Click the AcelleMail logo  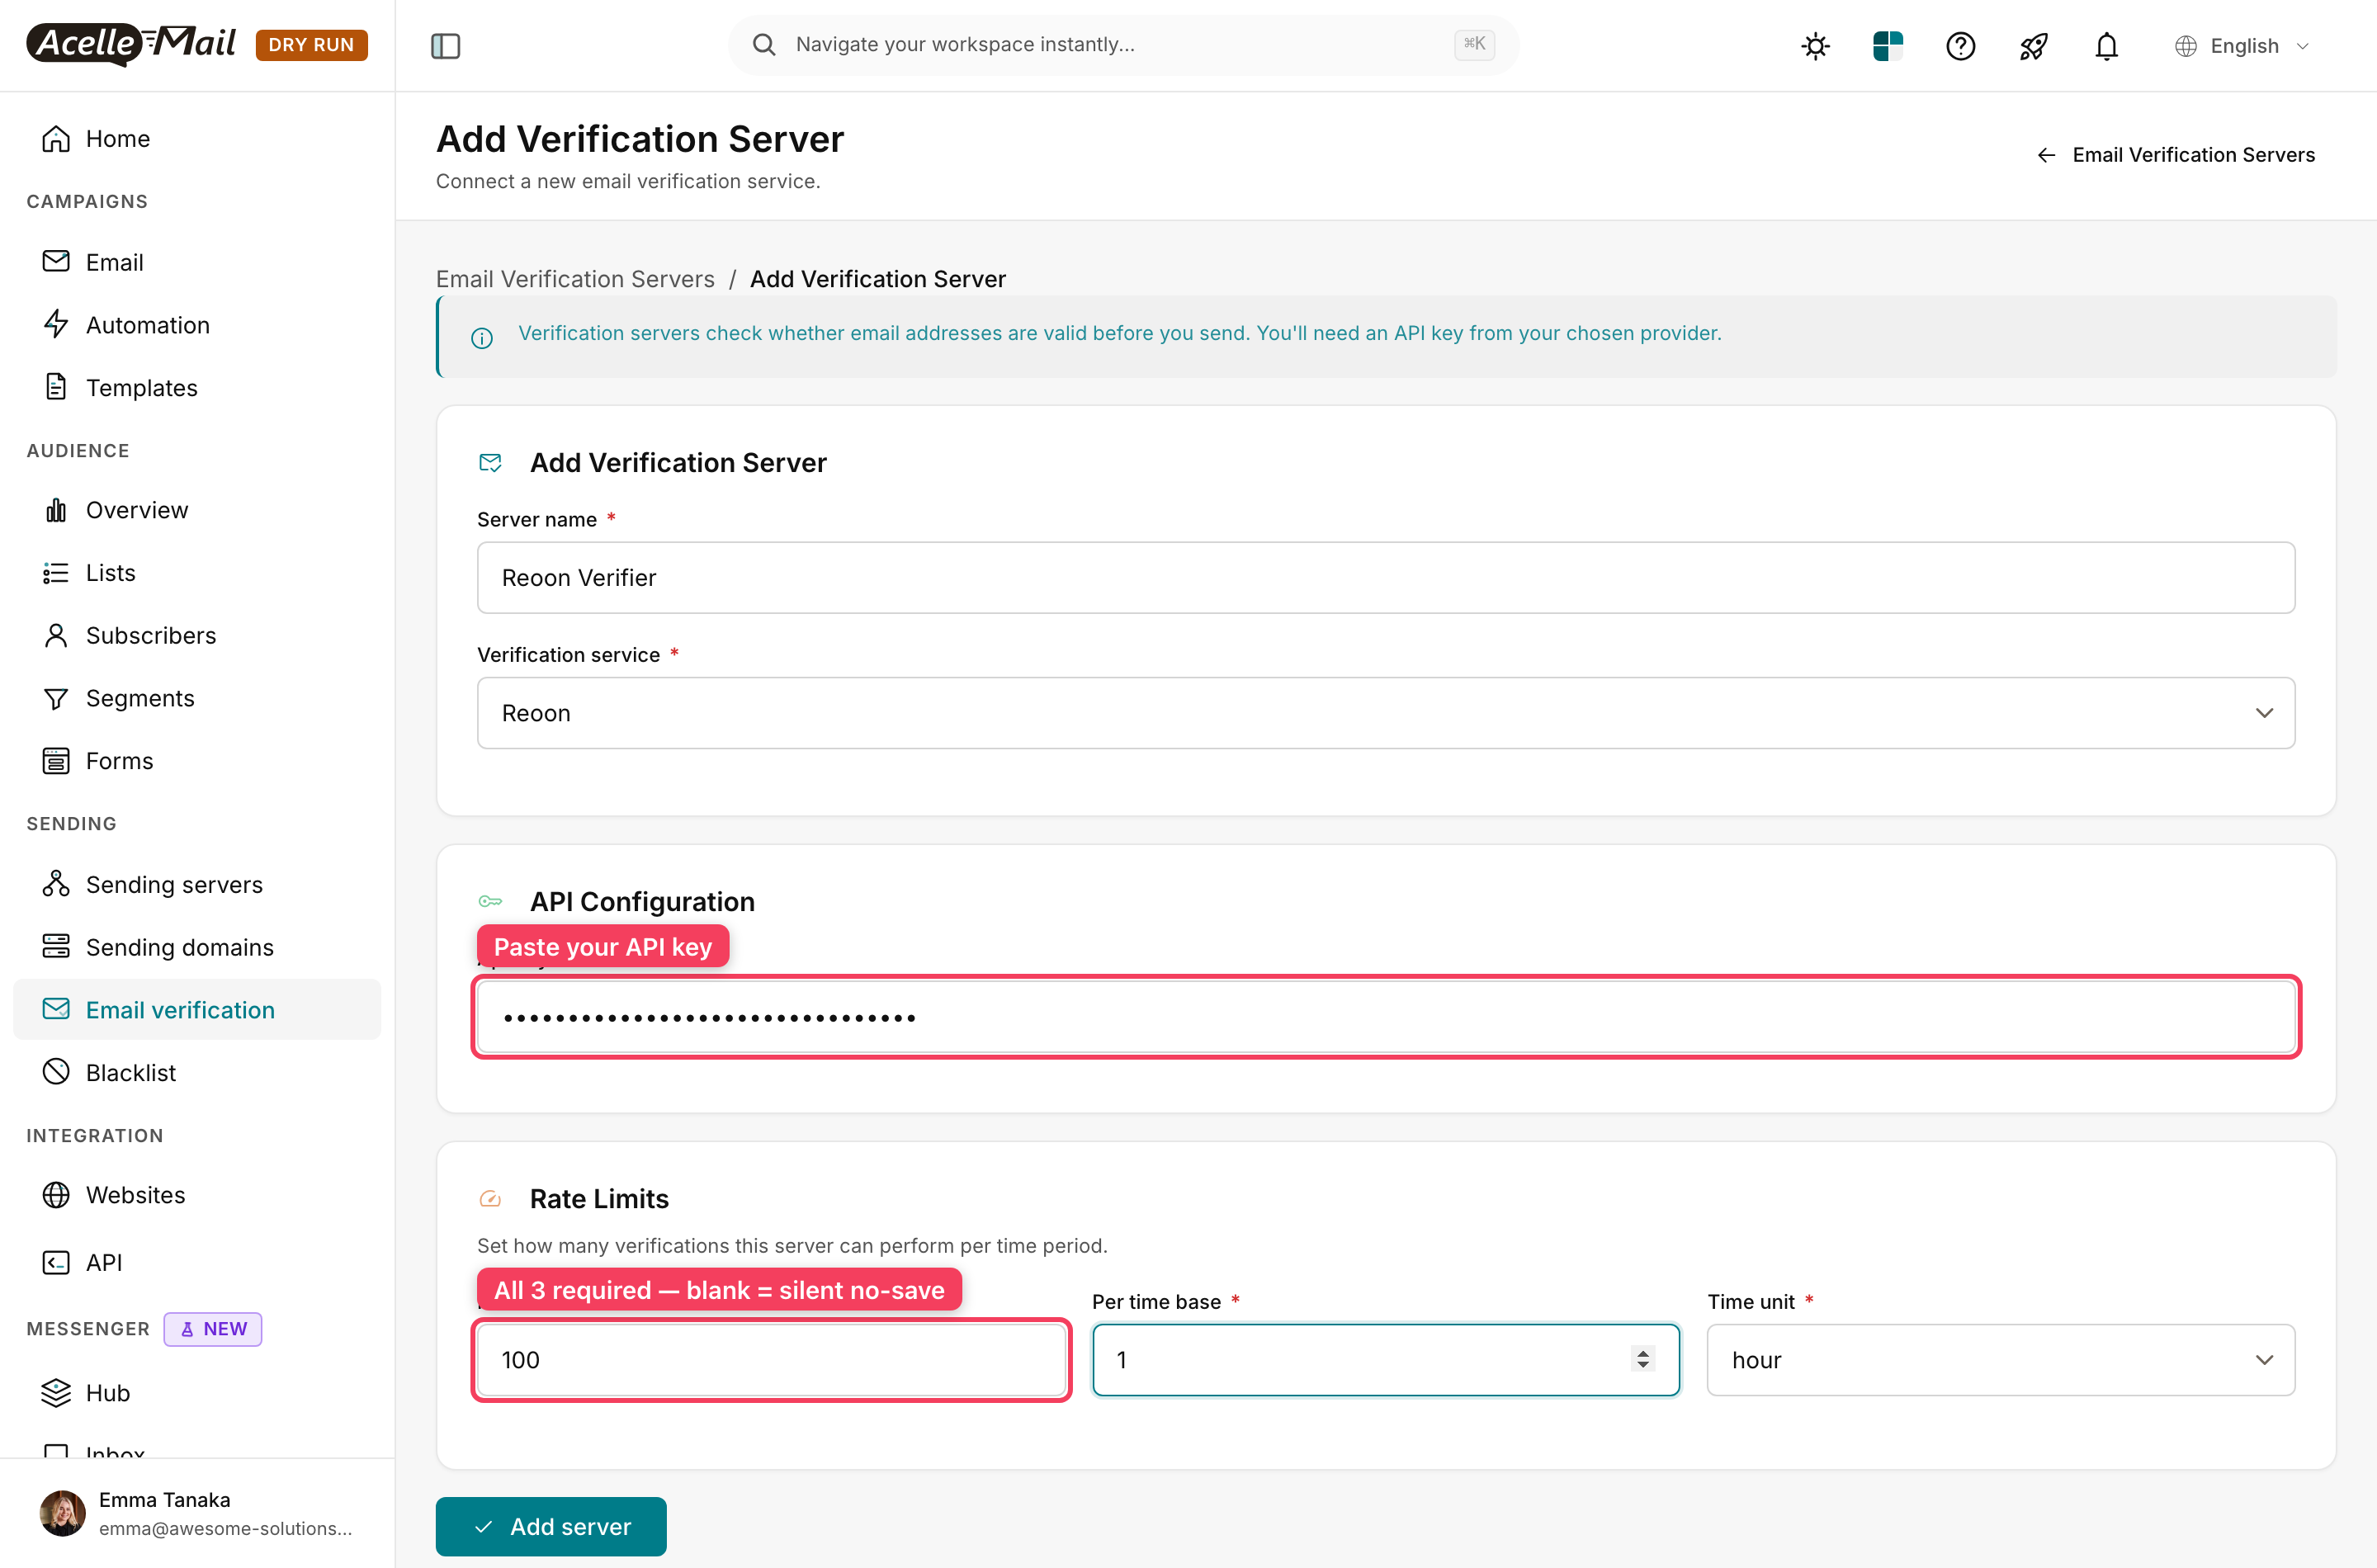(x=131, y=44)
